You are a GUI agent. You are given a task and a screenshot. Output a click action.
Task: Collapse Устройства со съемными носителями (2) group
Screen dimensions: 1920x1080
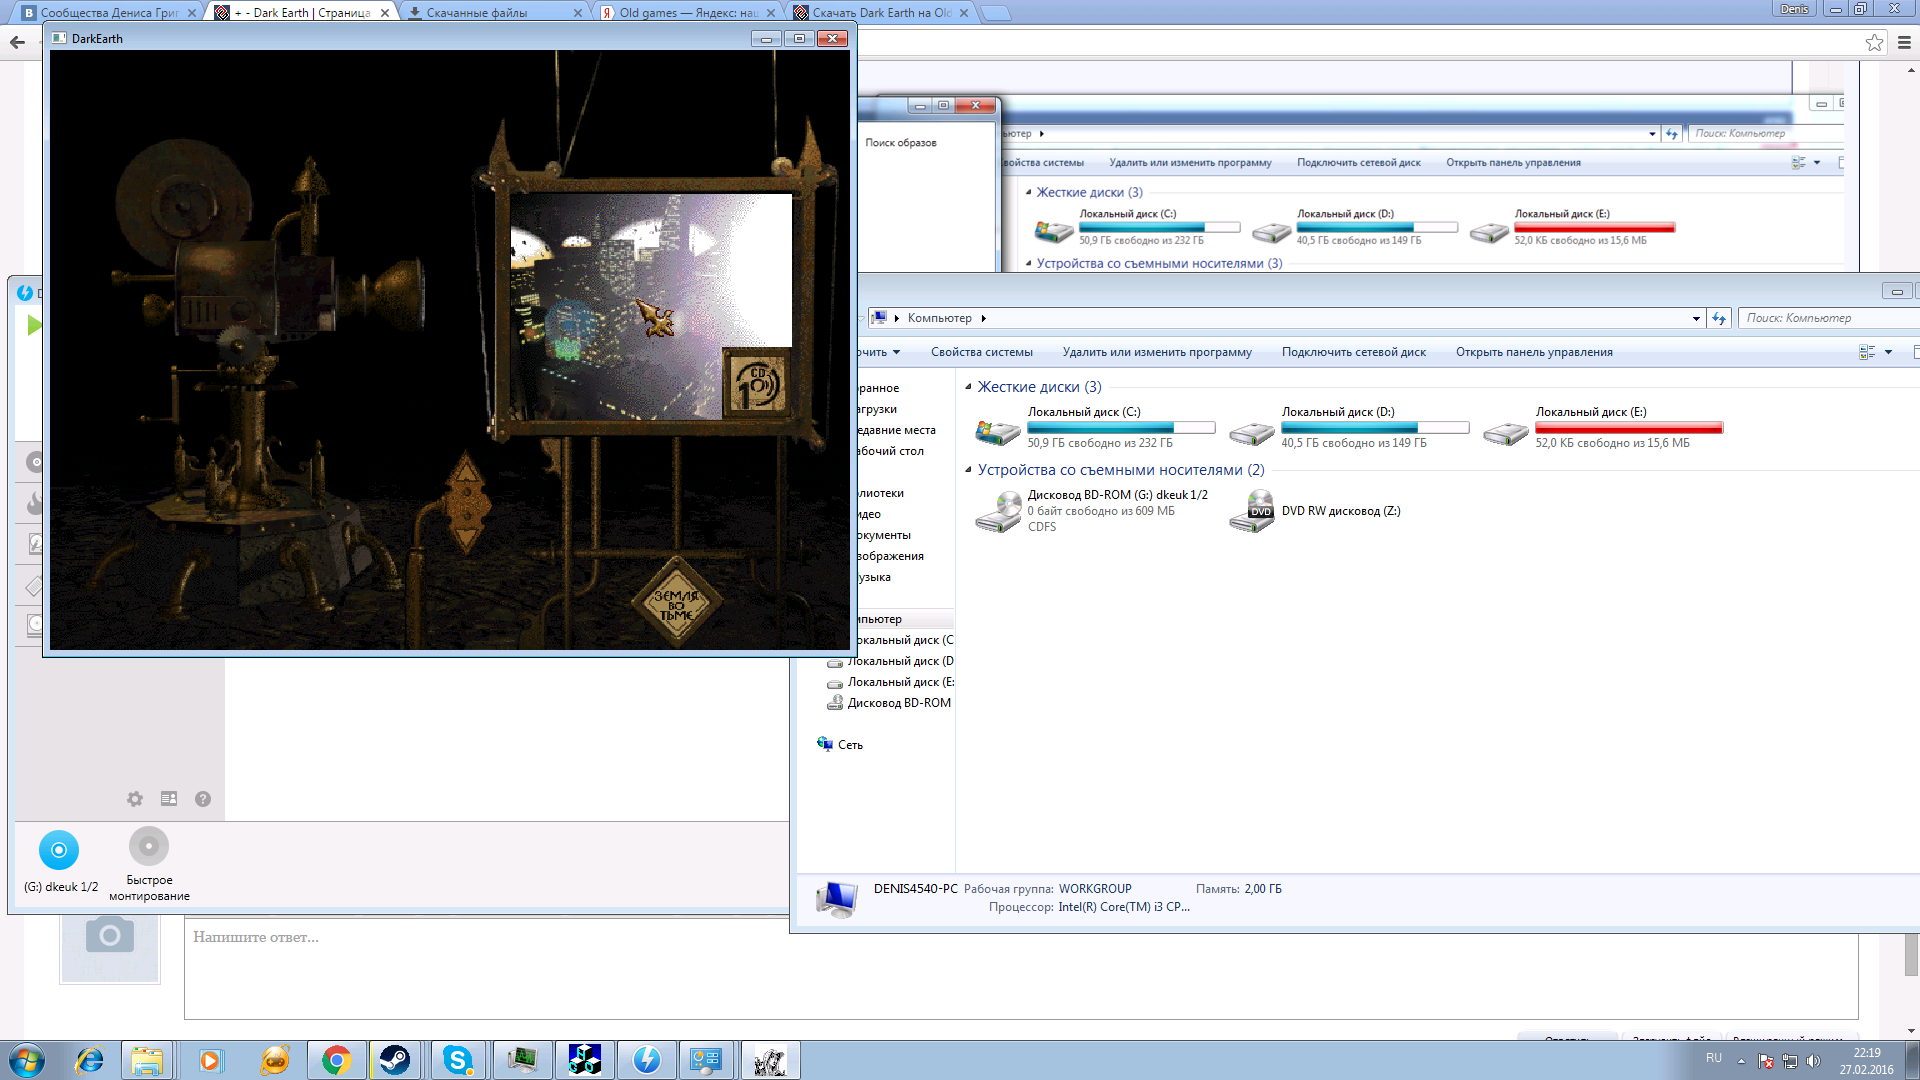tap(968, 470)
